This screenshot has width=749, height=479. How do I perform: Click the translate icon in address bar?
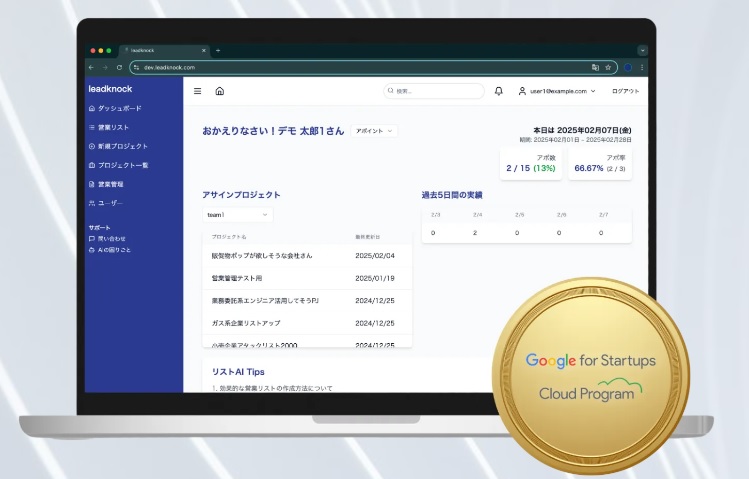595,67
